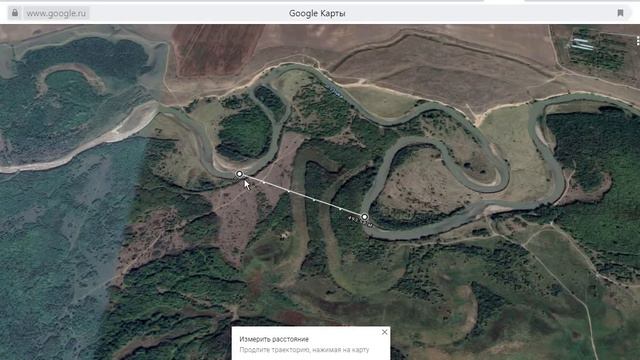This screenshot has height=360, width=640.
Task: Close the measure distance panel
Action: click(x=384, y=332)
